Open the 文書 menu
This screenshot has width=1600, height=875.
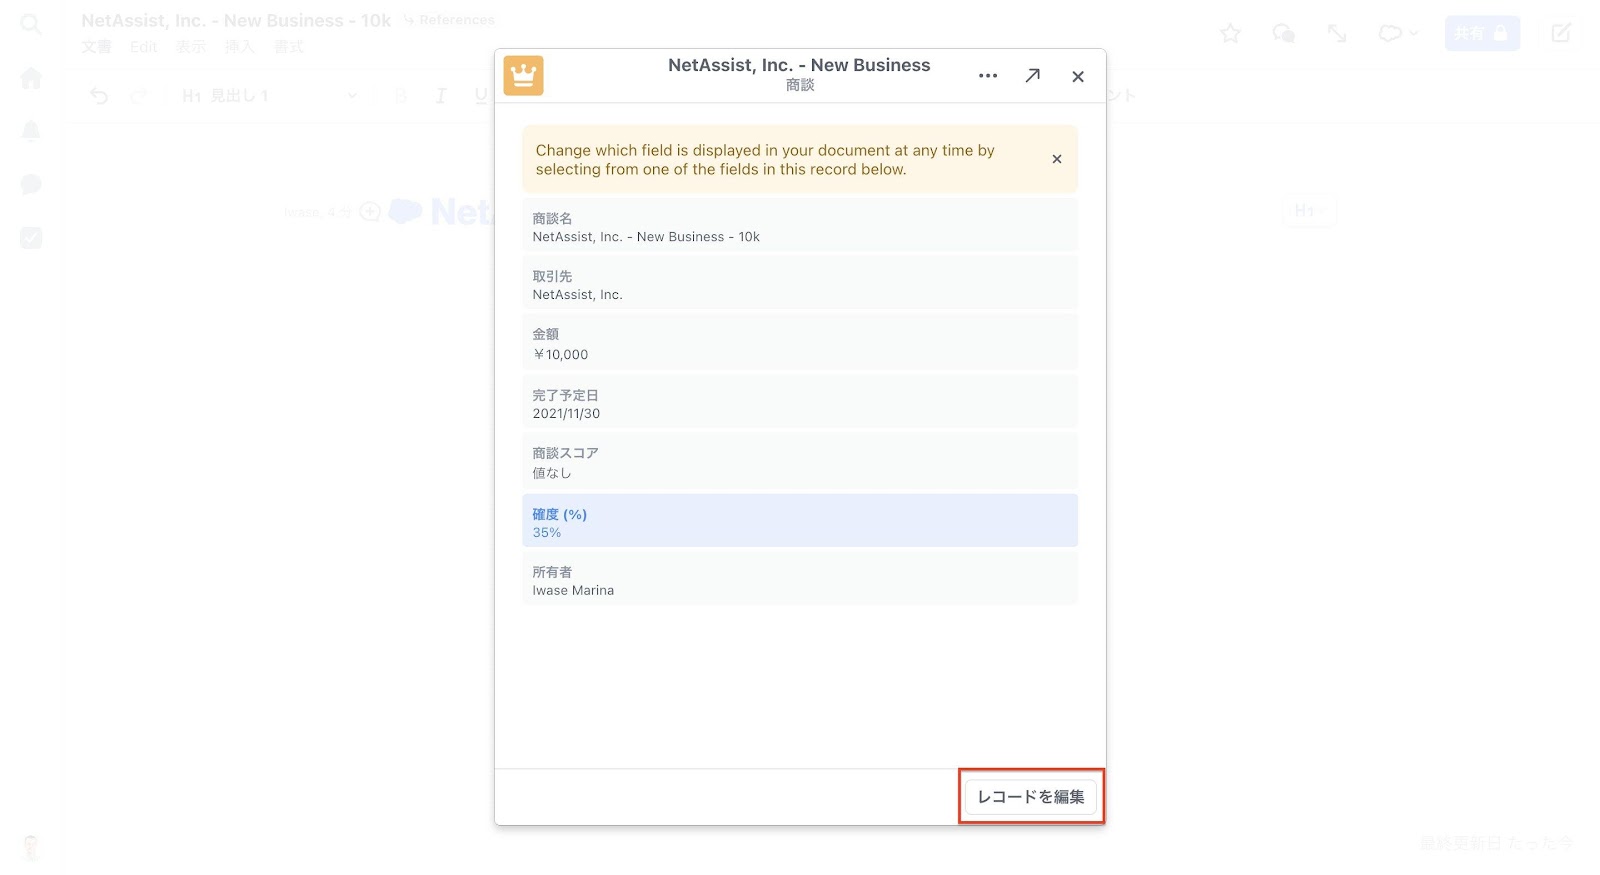coord(97,47)
